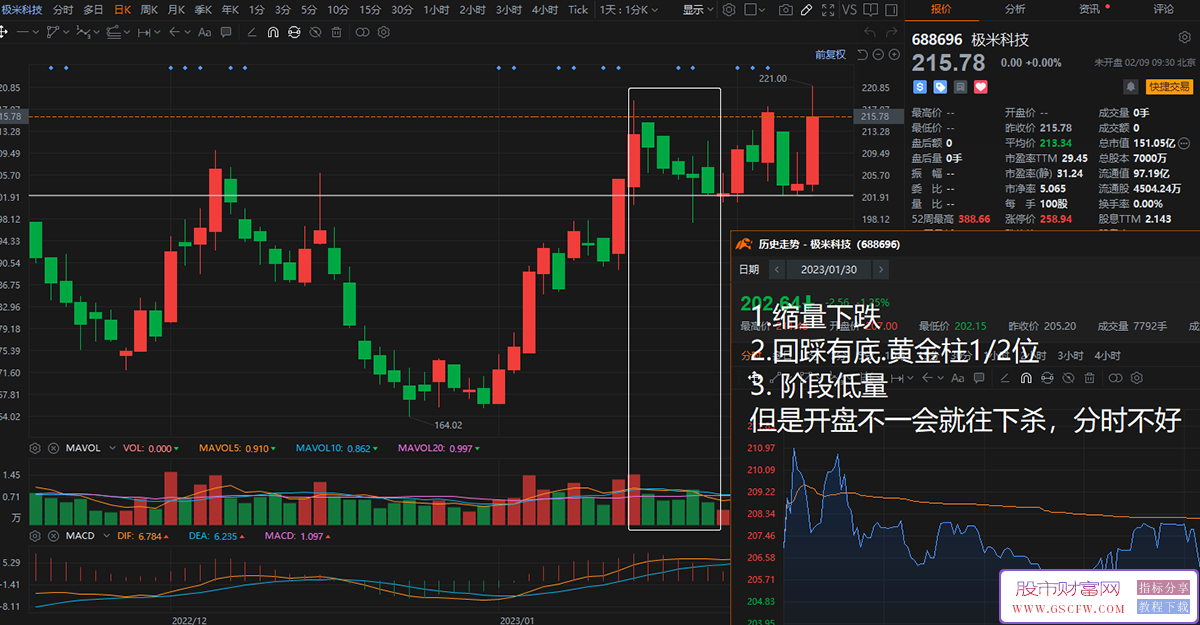Toggle the right sidebar panel icon
1200x625 pixels.
pos(891,10)
